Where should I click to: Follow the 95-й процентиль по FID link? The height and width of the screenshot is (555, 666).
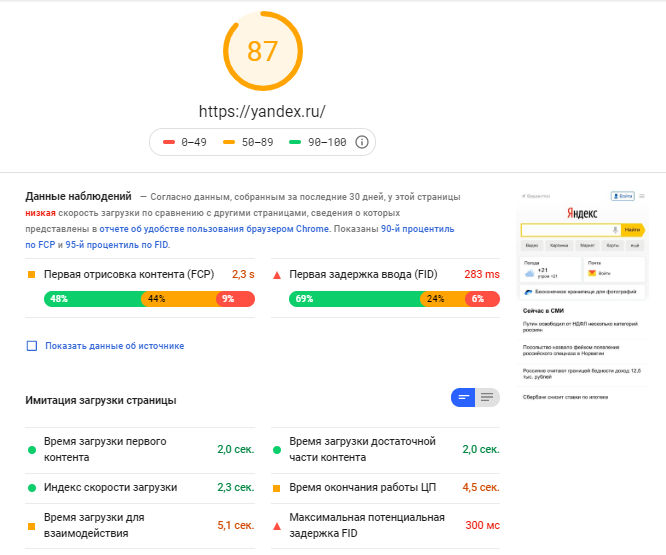point(117,245)
